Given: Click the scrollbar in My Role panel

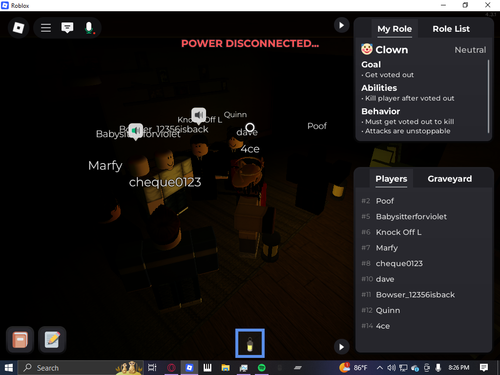Looking at the screenshot, I should pyautogui.click(x=488, y=97).
